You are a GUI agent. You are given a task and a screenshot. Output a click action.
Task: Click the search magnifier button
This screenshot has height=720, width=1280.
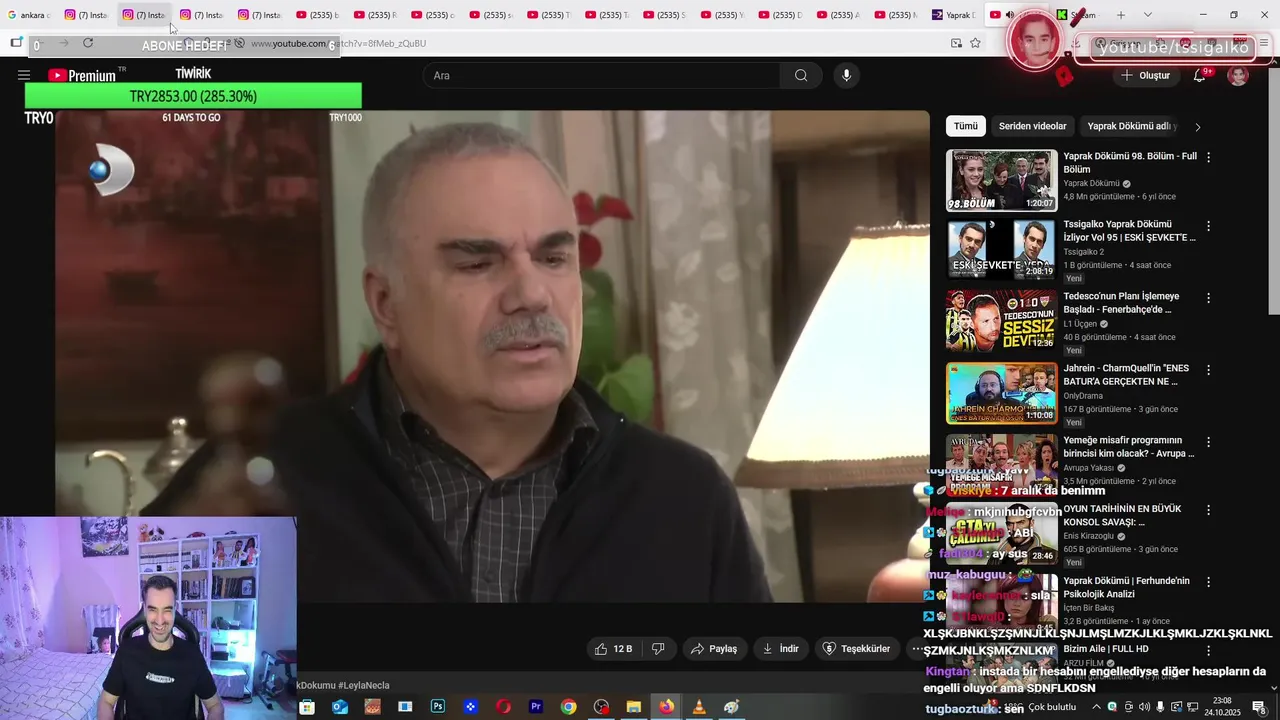801,75
